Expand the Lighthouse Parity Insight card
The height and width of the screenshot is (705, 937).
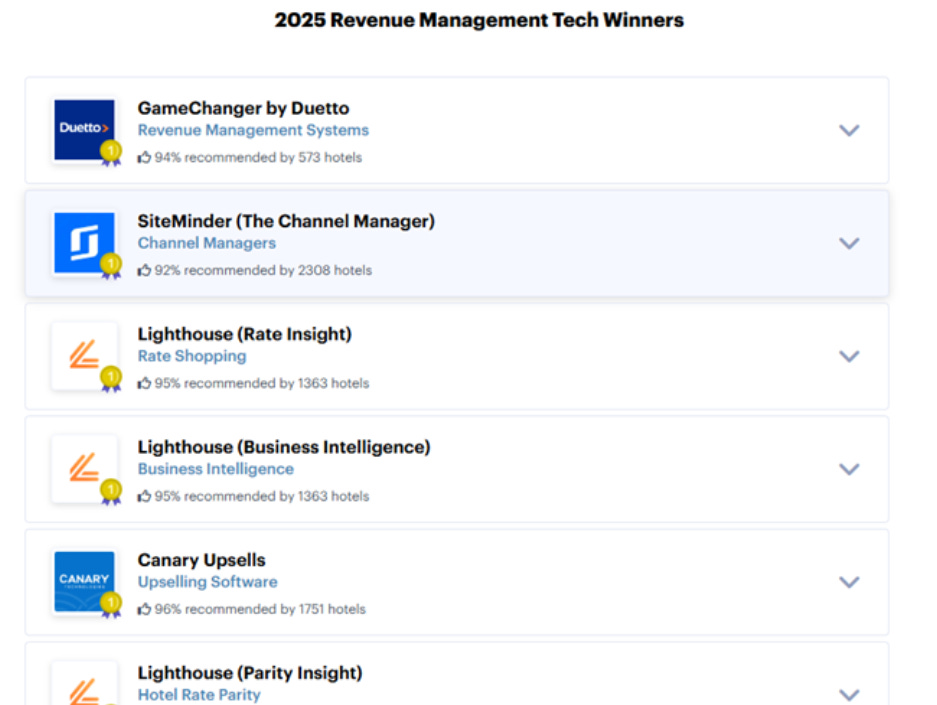pos(849,695)
